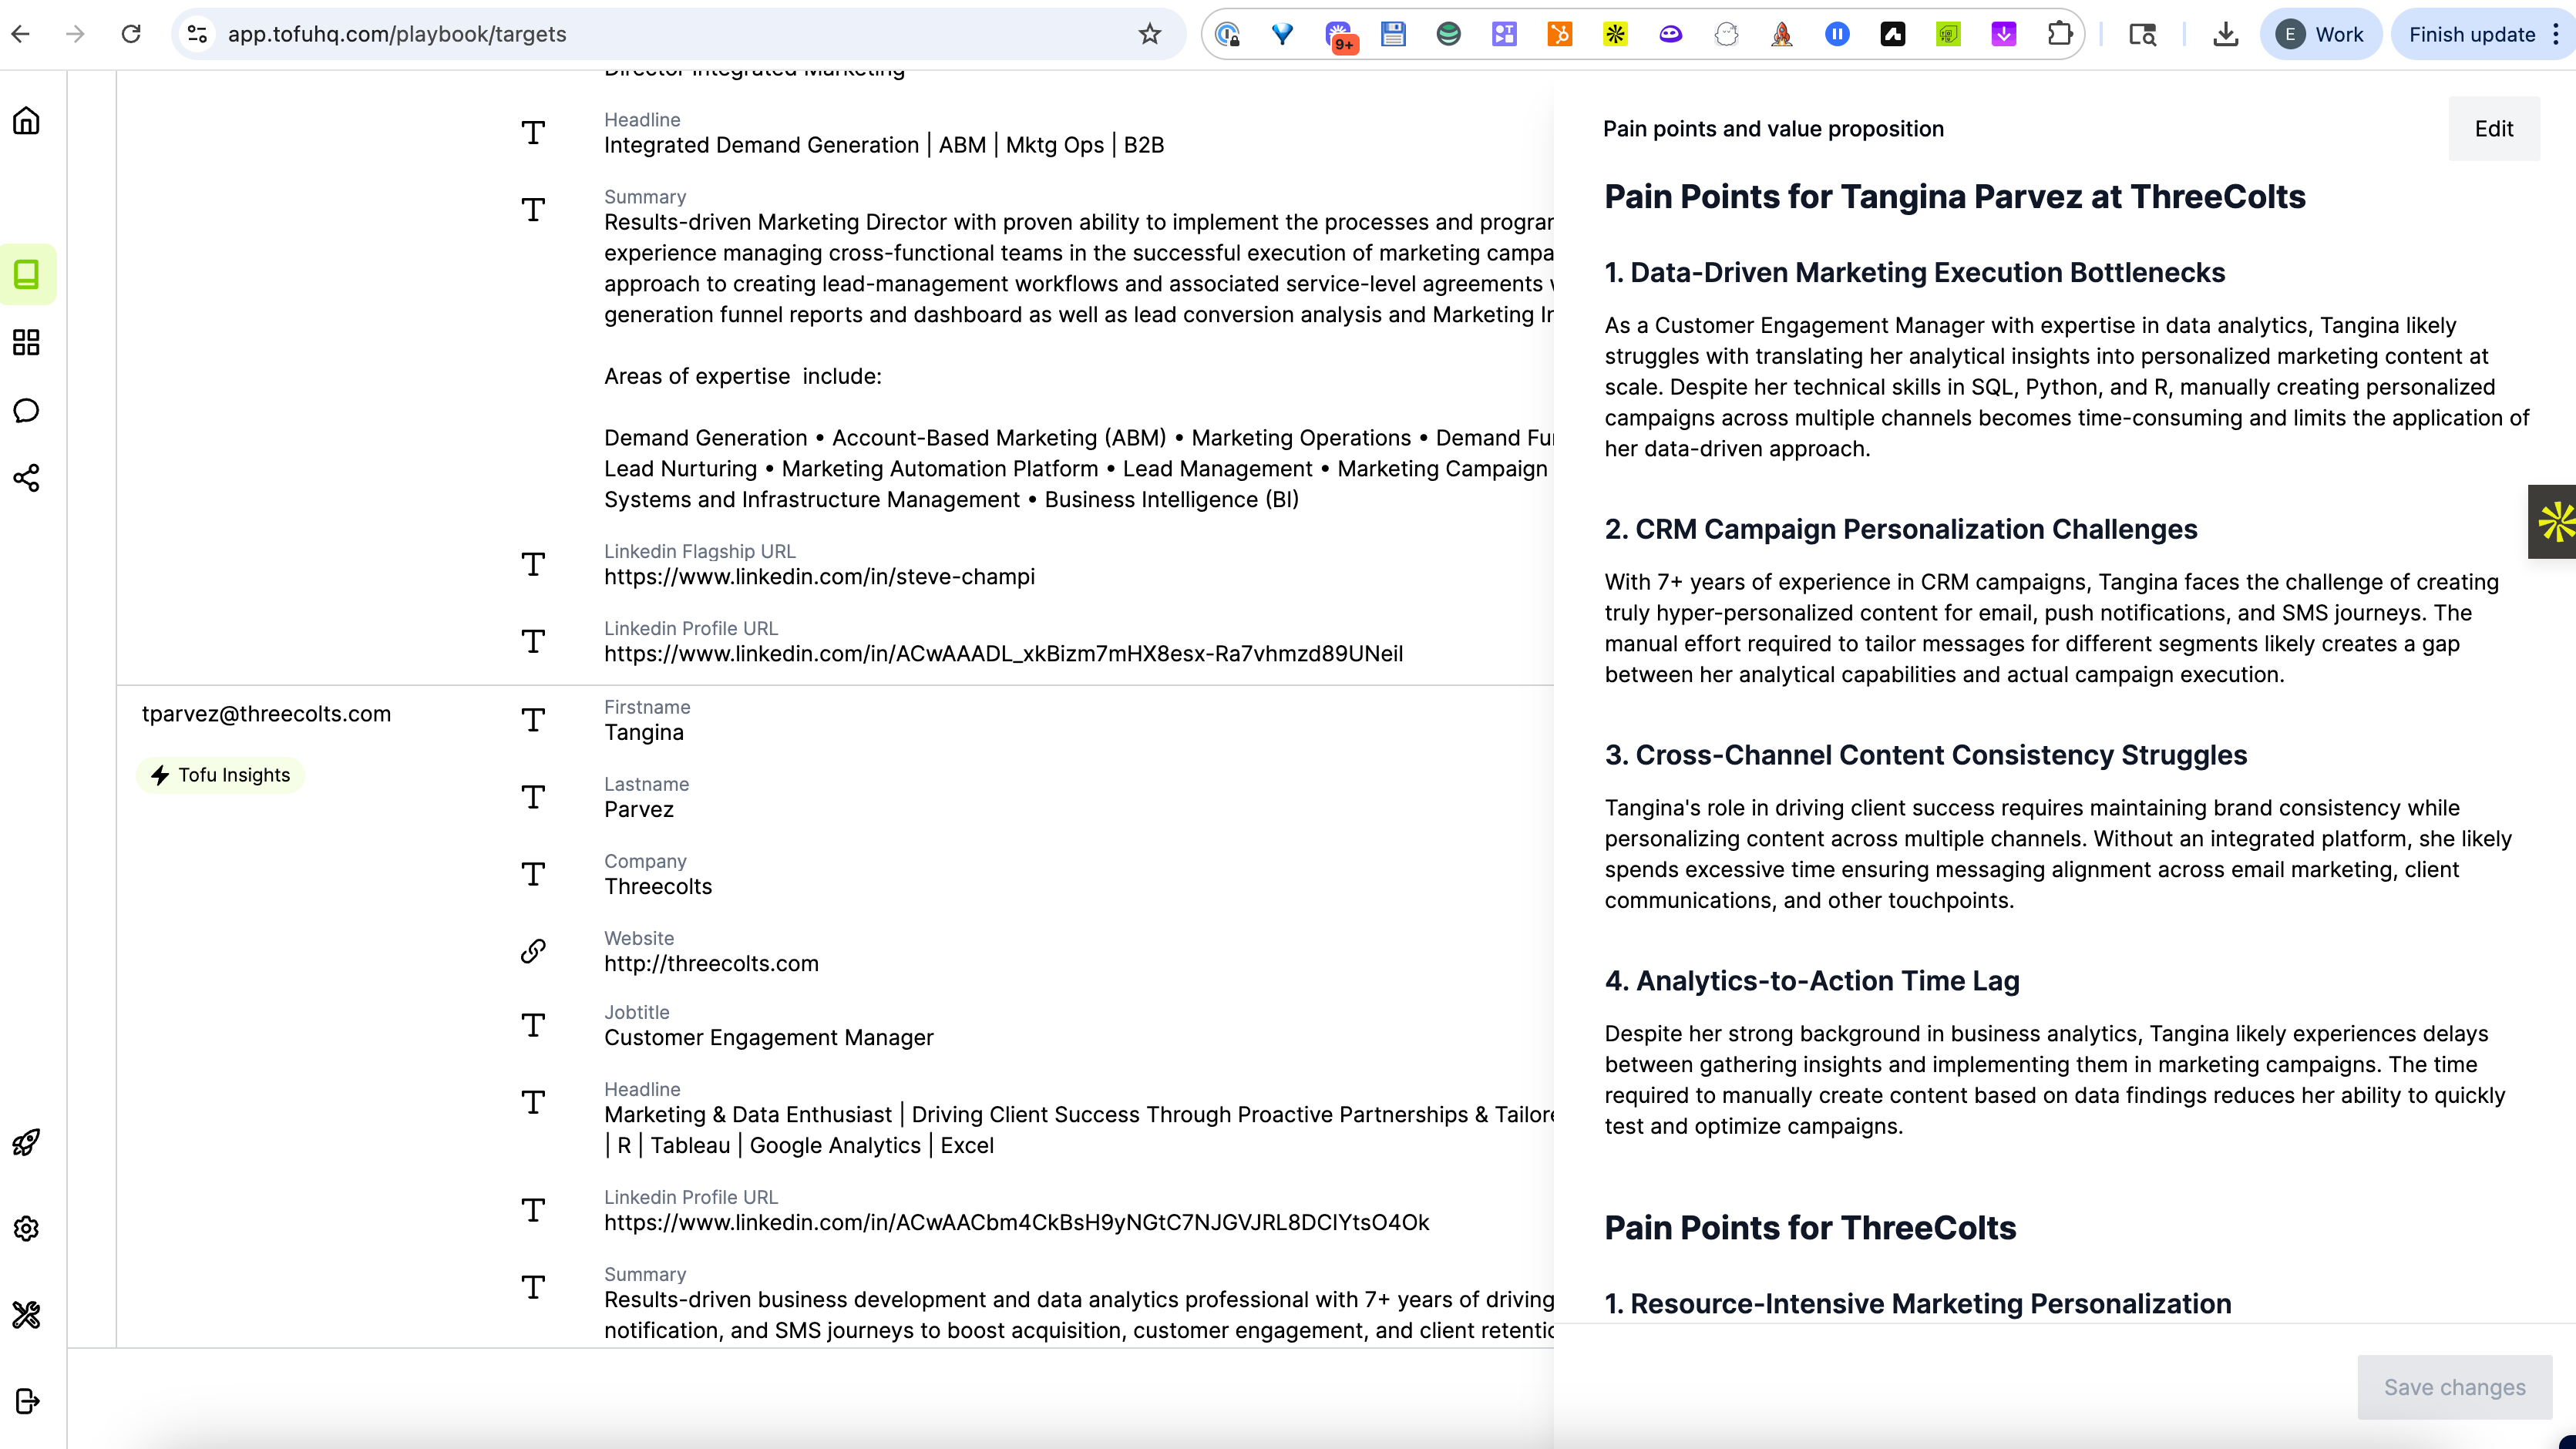Select the green Playbook book icon
Image resolution: width=2576 pixels, height=1449 pixels.
click(27, 274)
